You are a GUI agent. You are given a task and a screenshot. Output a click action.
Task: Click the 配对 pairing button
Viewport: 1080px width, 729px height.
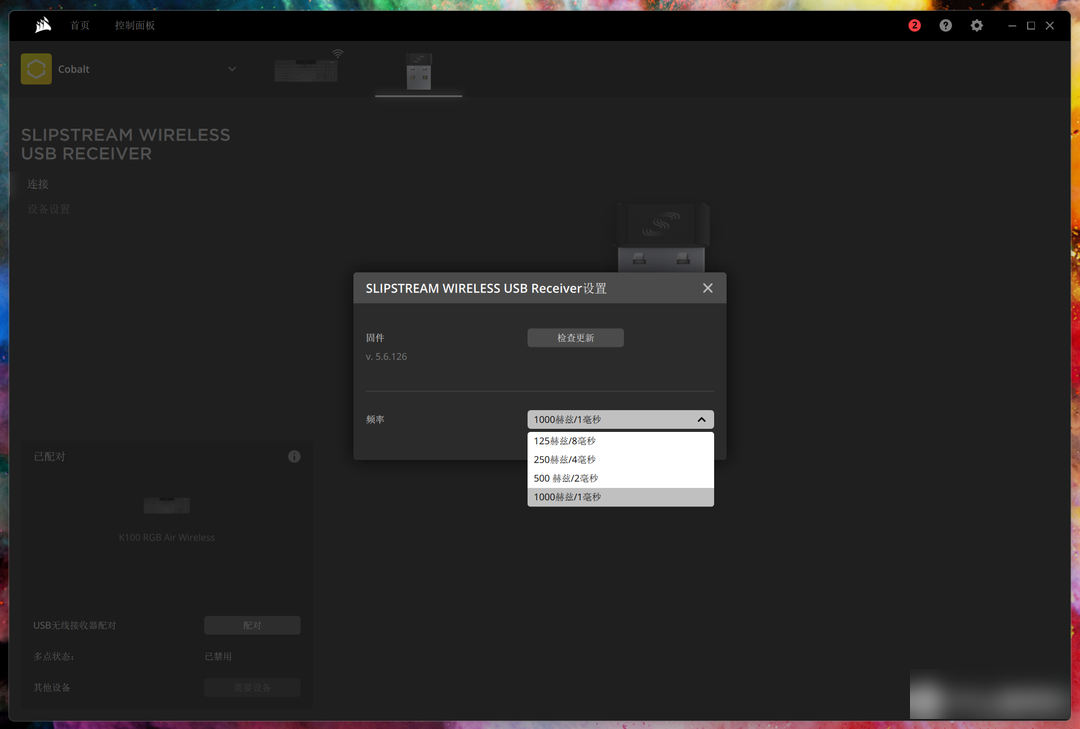tap(252, 625)
